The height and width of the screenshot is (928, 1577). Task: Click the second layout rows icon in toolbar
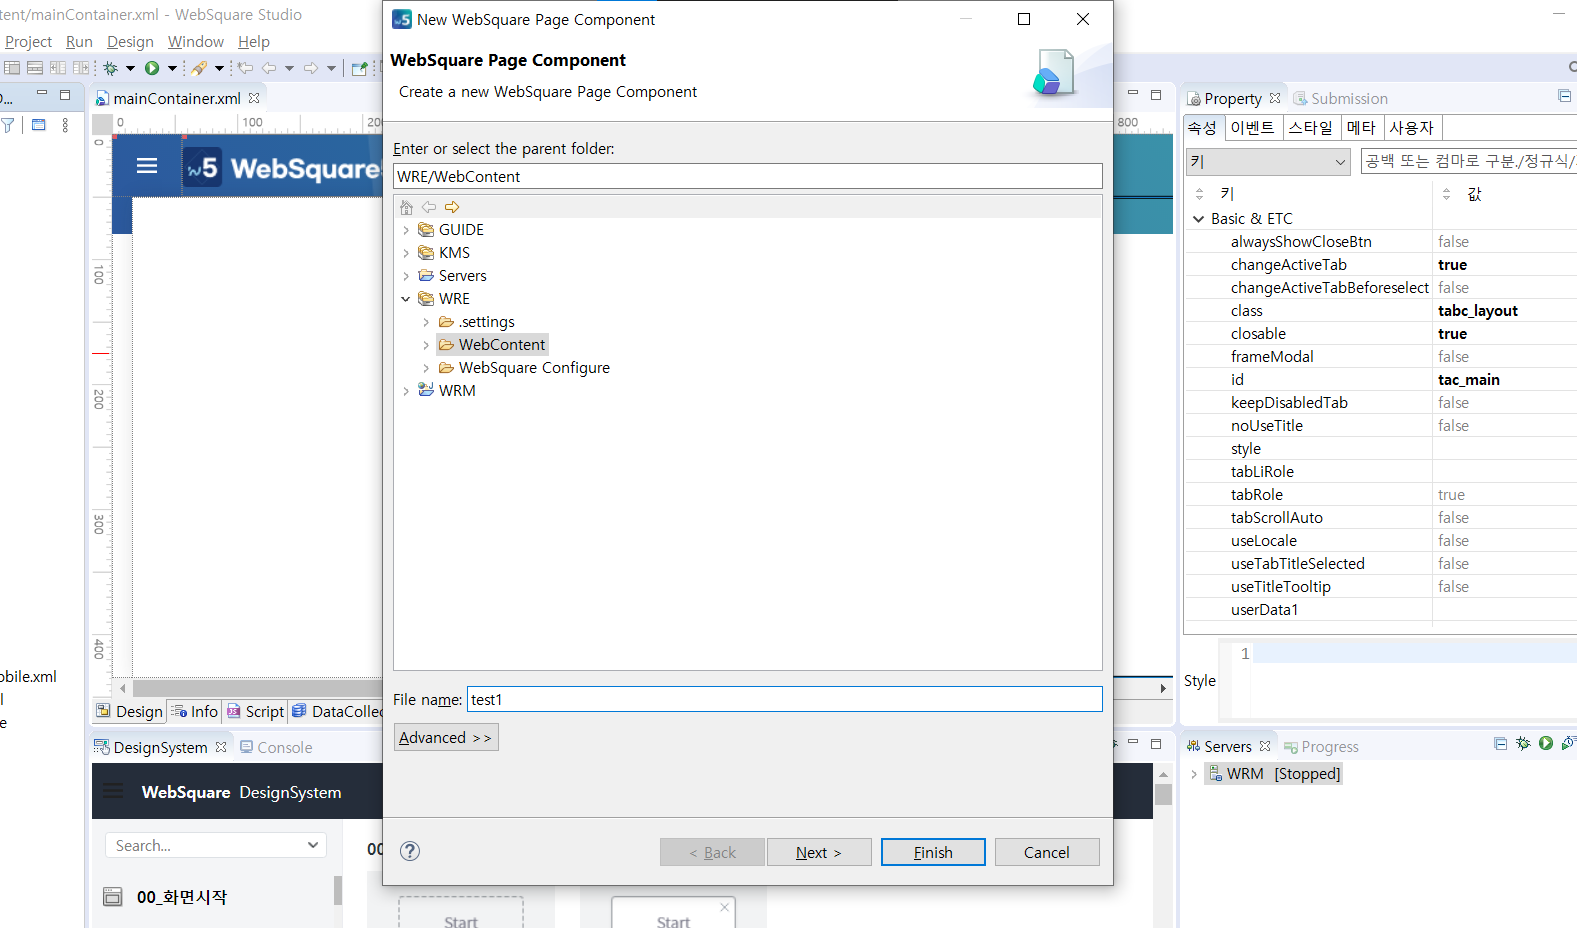pyautogui.click(x=35, y=68)
